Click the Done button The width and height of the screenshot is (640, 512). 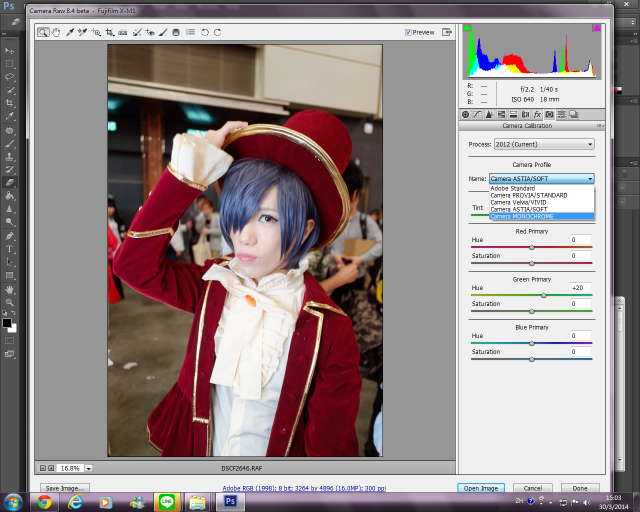pyautogui.click(x=580, y=488)
